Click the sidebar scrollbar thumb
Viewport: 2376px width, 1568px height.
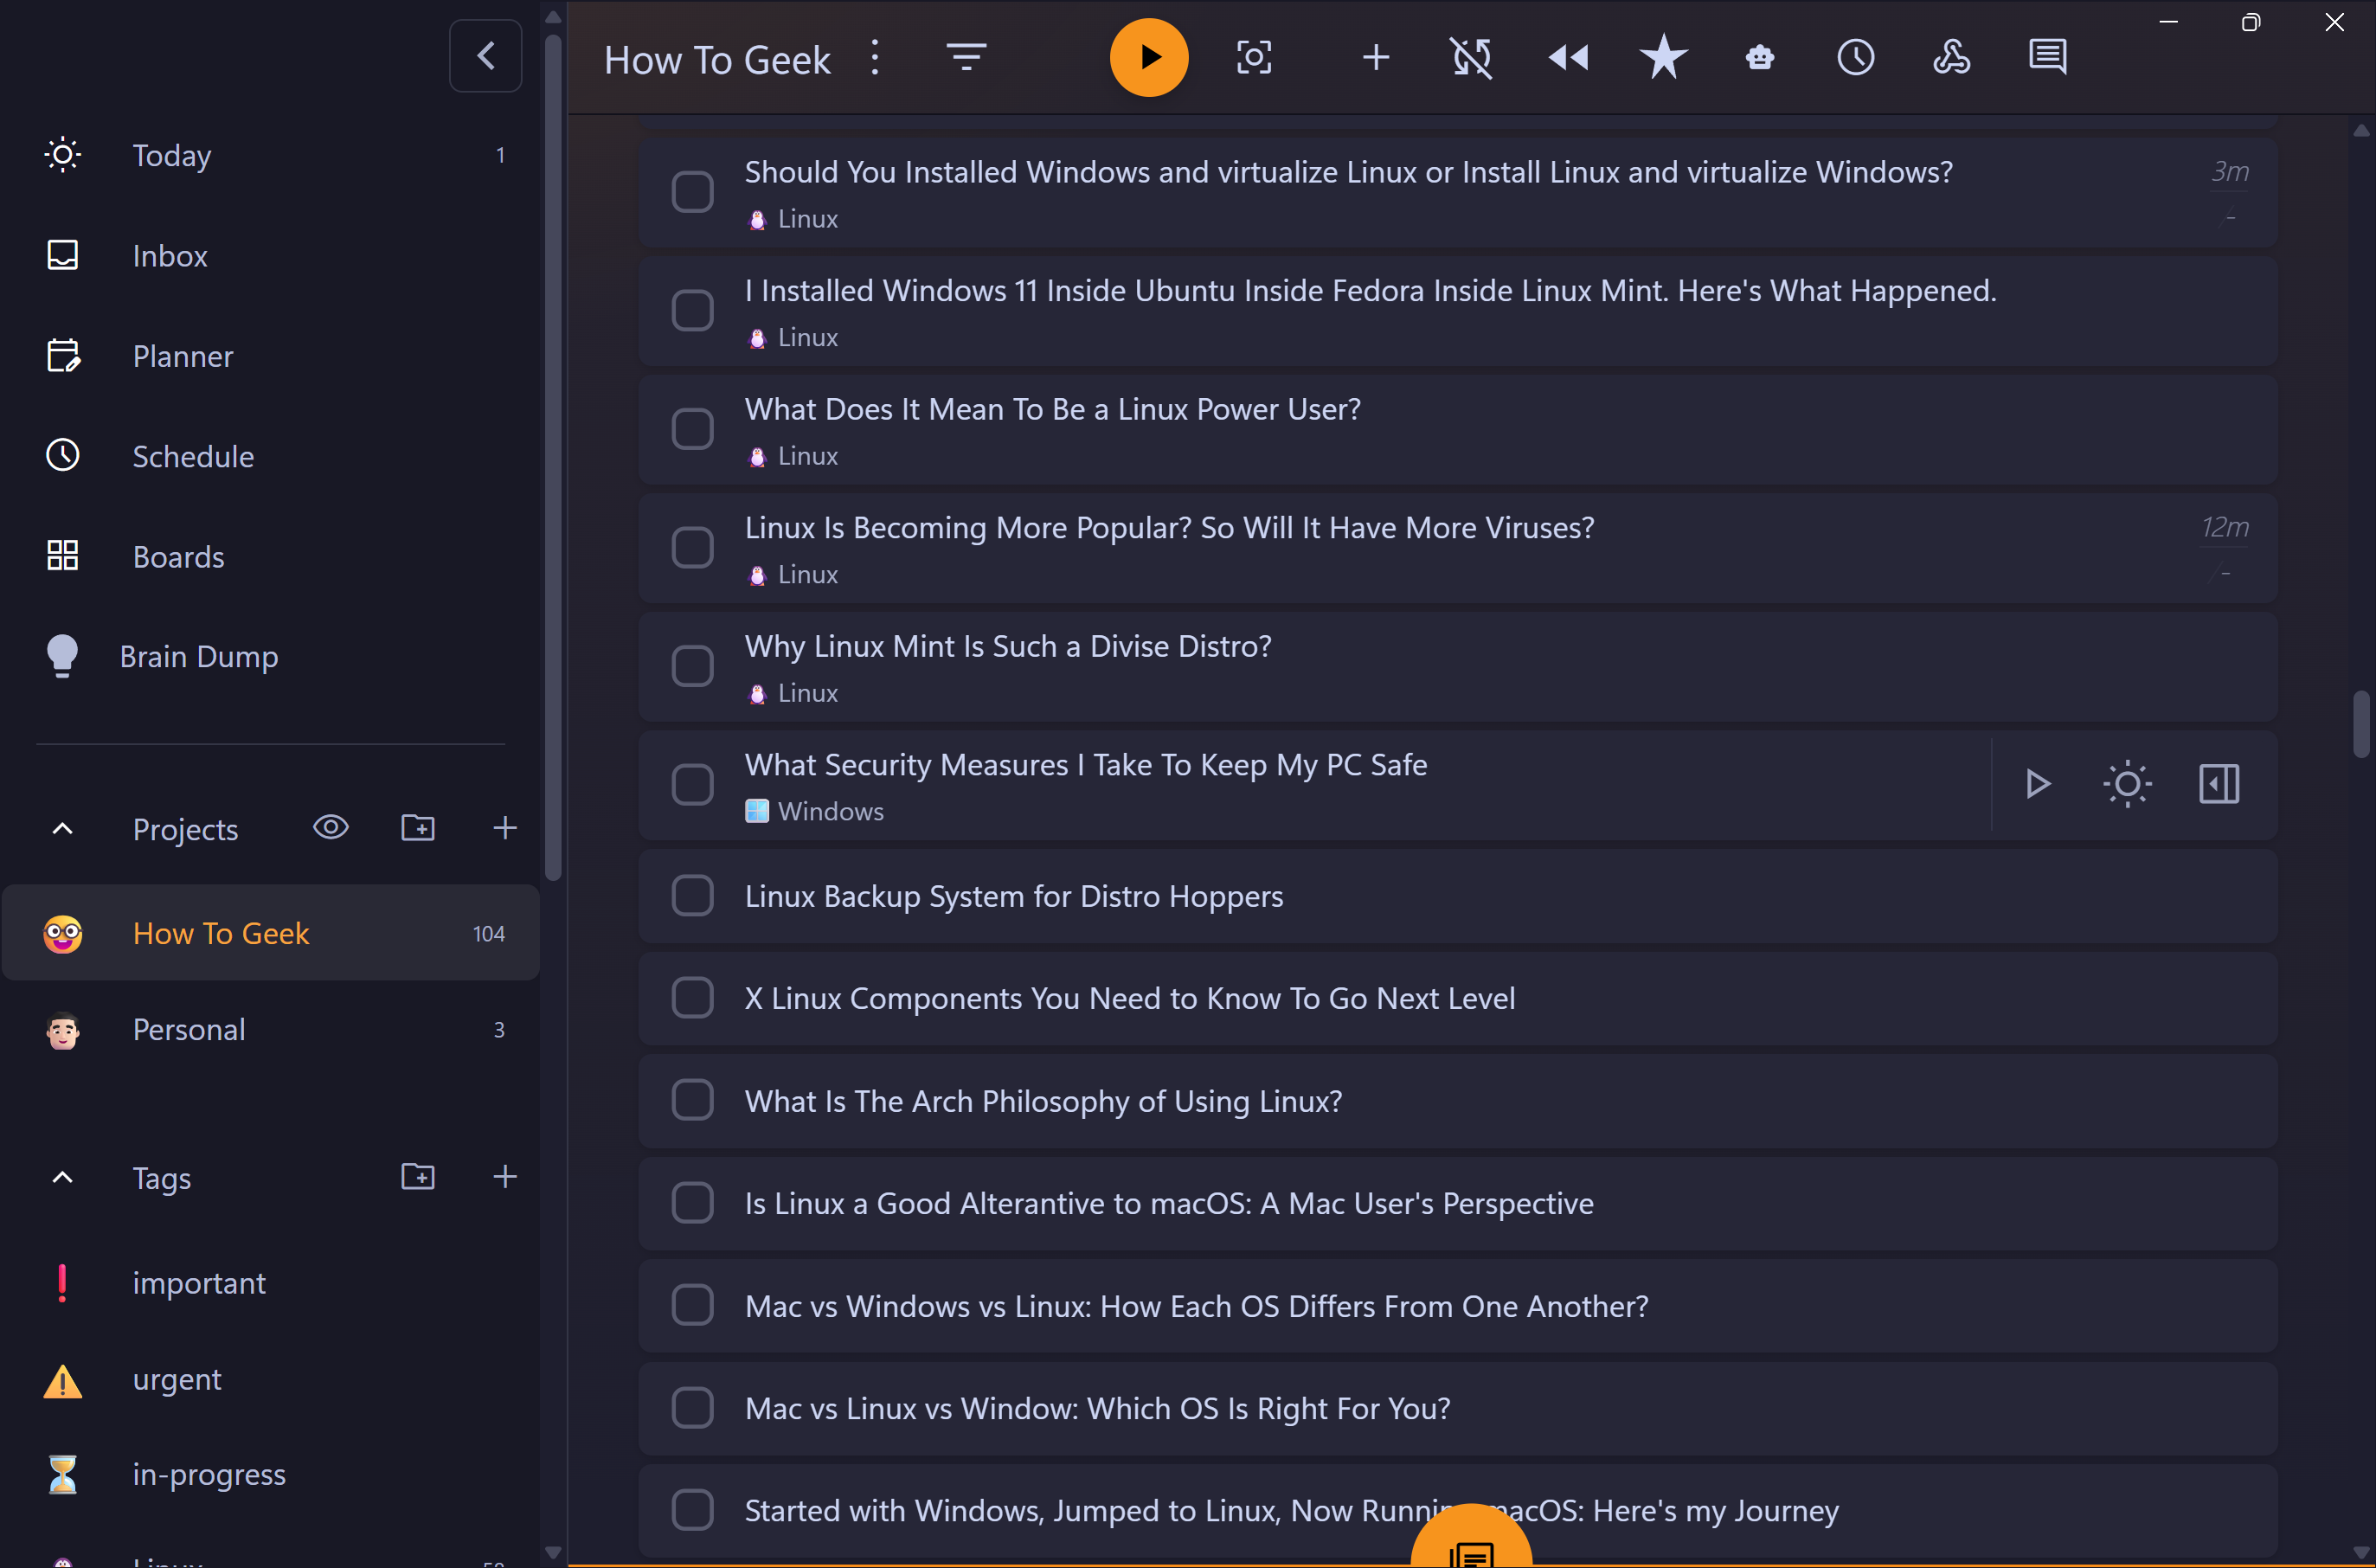[553, 459]
